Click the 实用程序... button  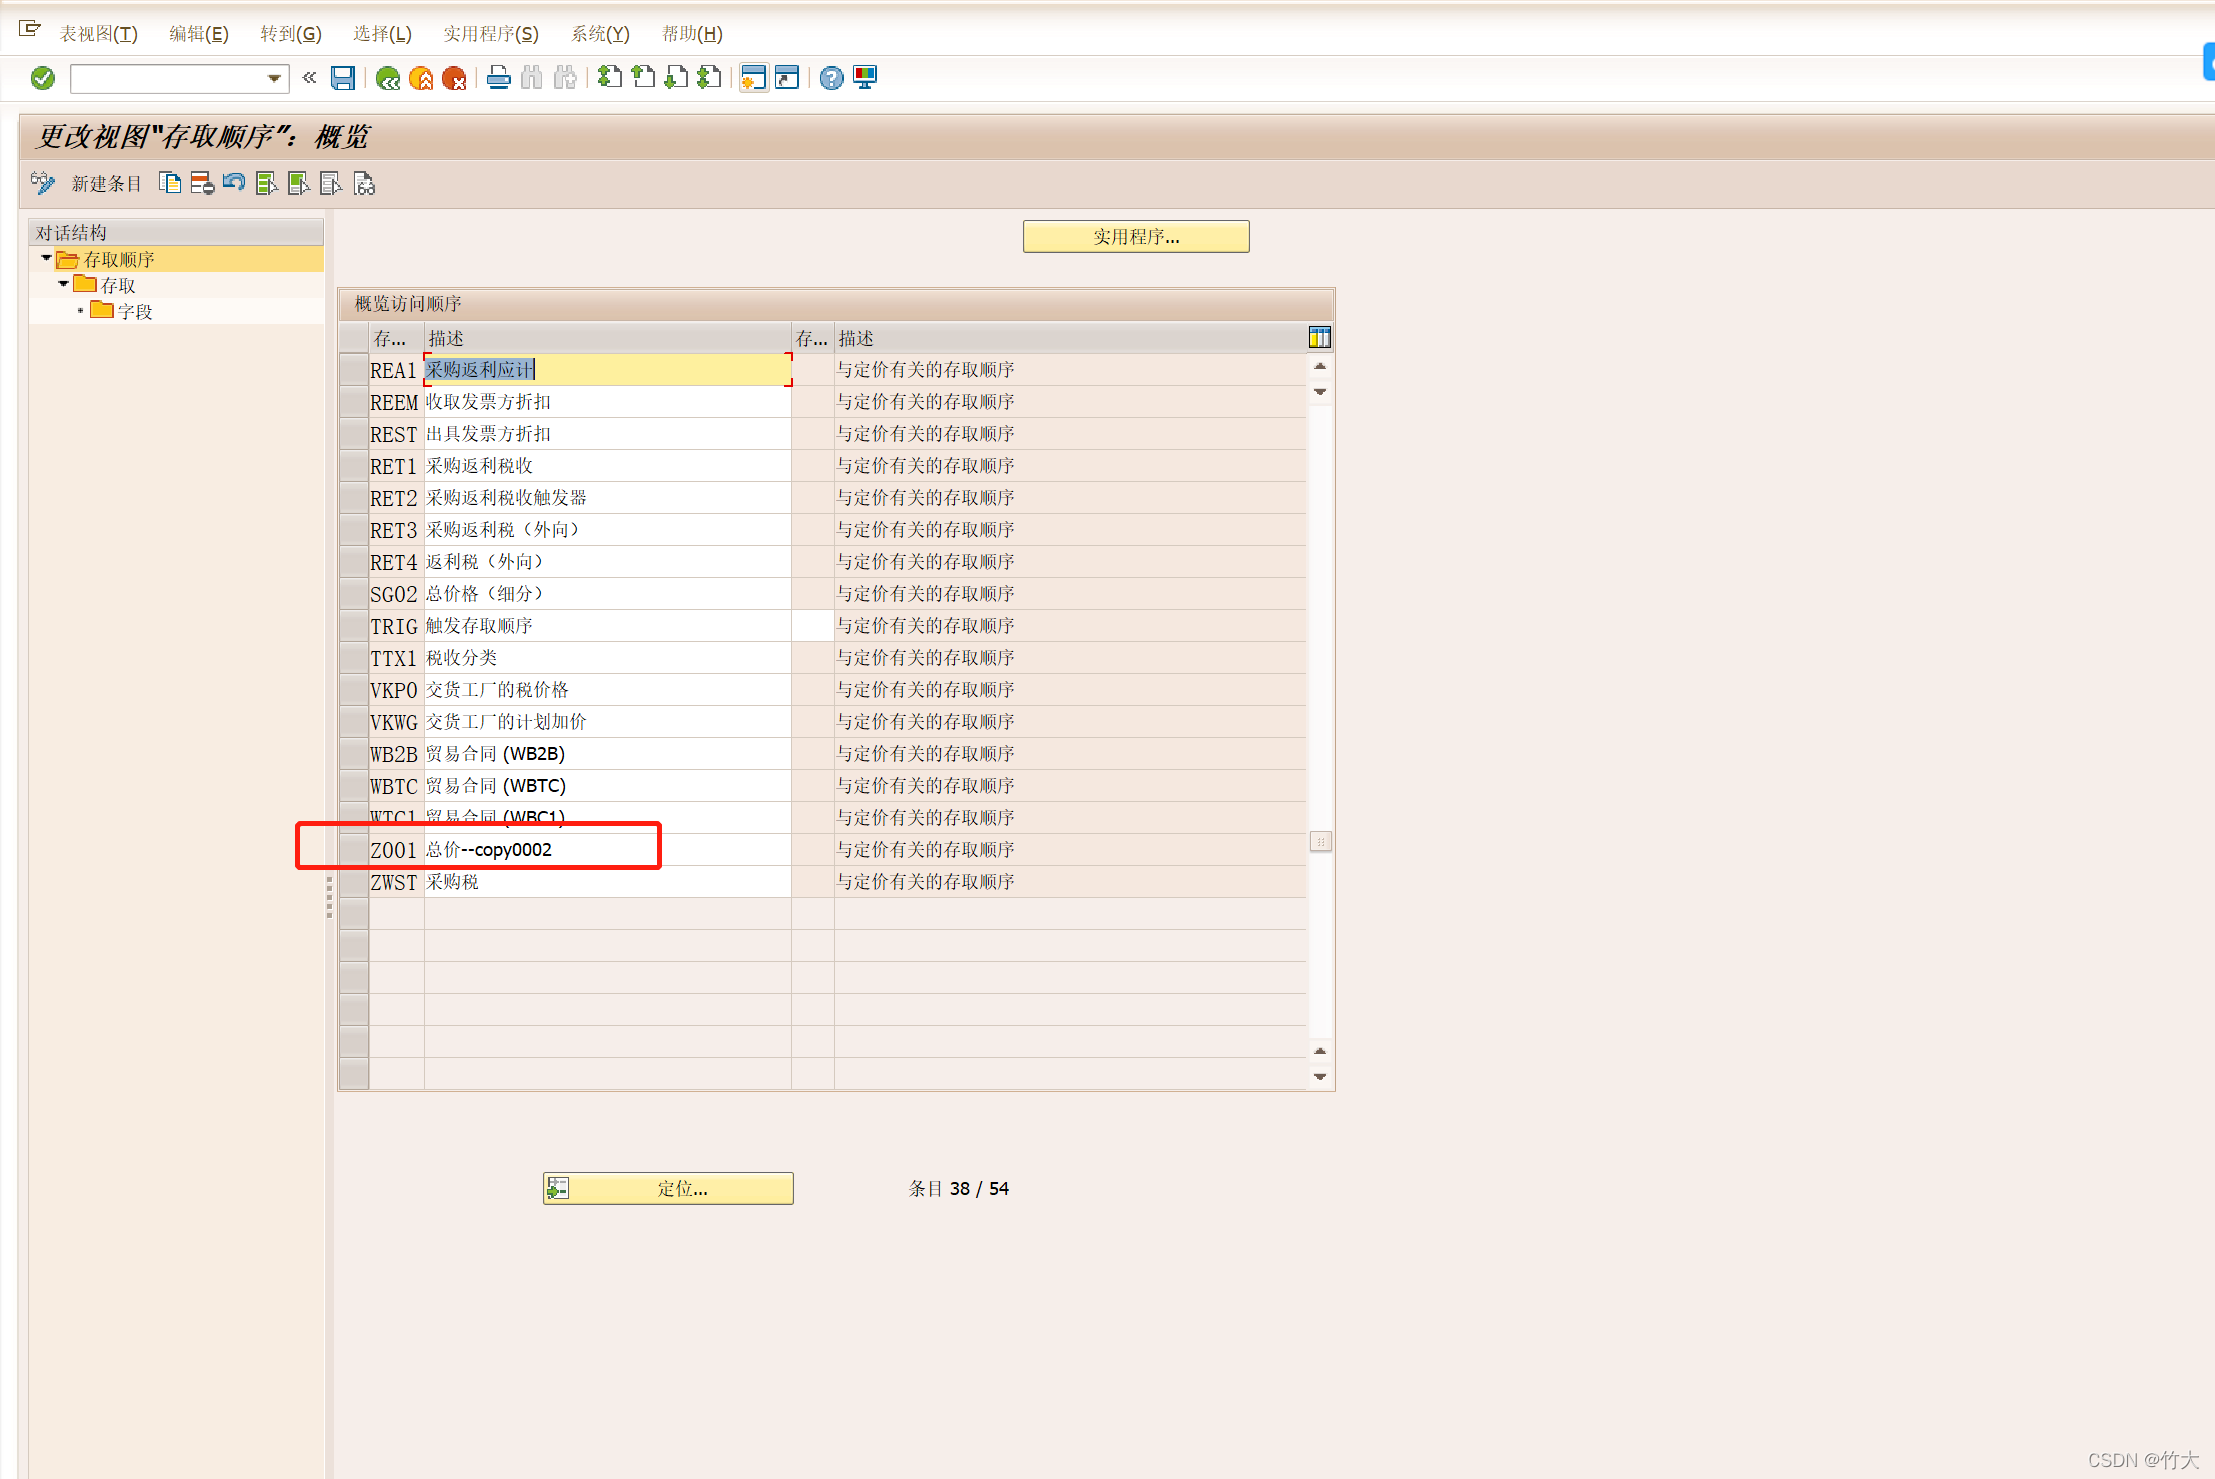coord(1135,237)
